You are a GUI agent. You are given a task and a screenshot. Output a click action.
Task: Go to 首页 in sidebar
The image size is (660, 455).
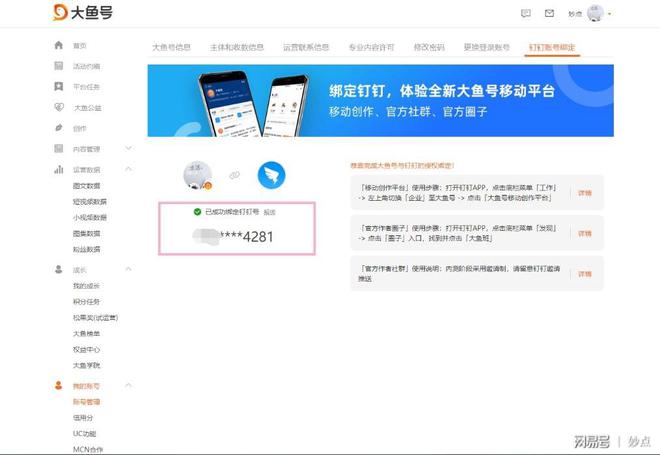coord(80,45)
